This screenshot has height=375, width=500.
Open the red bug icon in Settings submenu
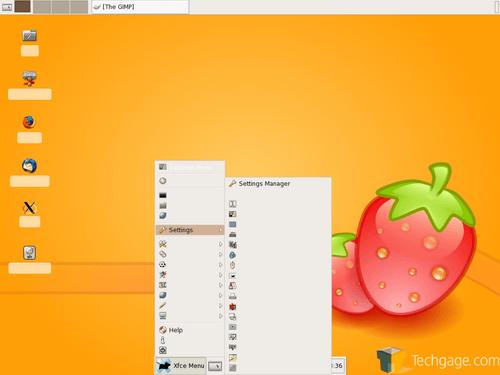[x=233, y=307]
